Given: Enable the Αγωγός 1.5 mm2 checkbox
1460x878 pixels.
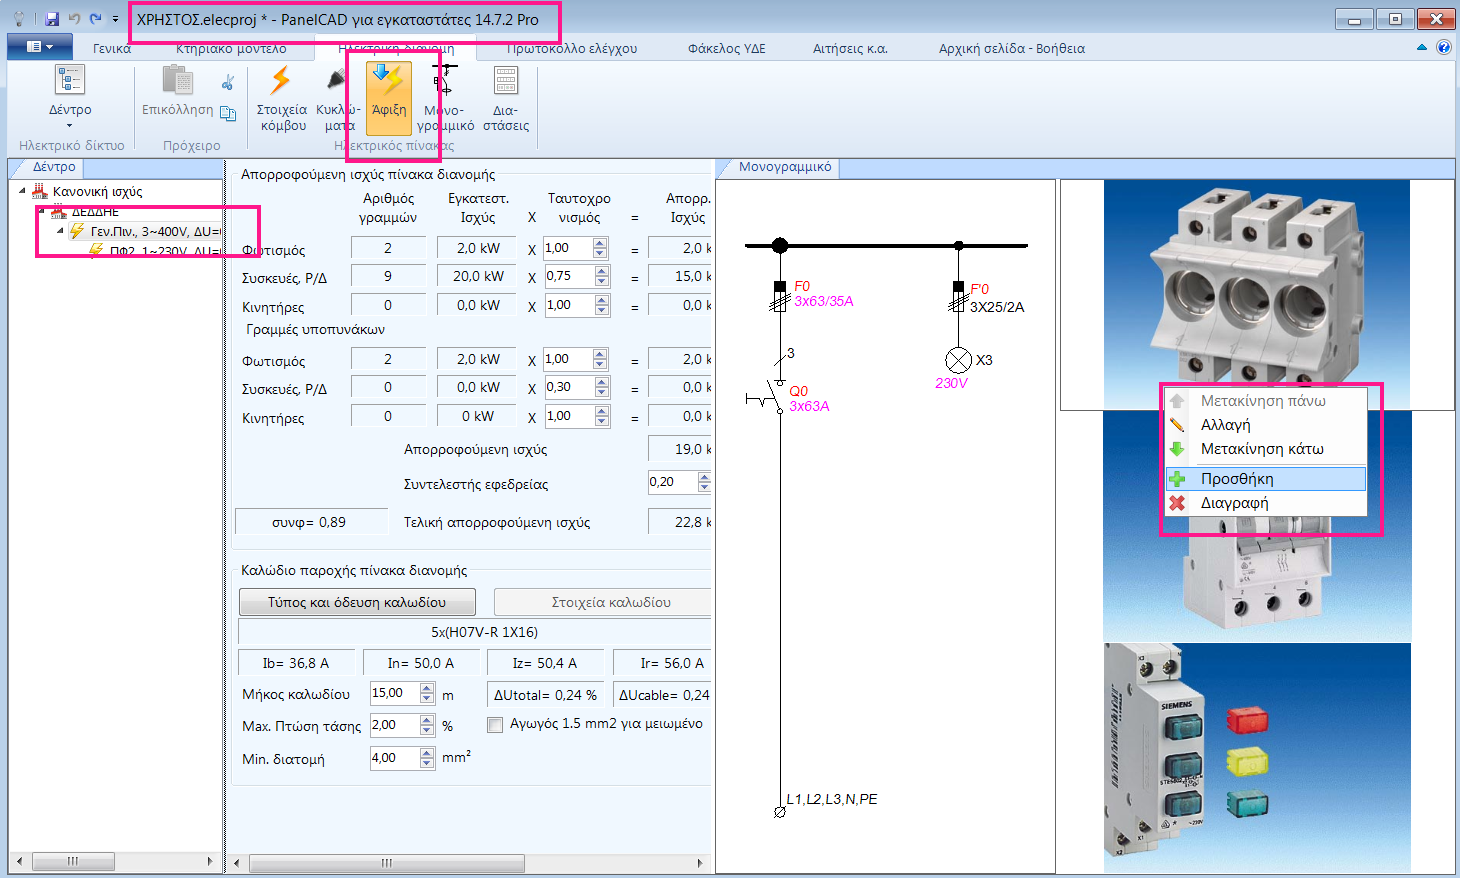Looking at the screenshot, I should tap(495, 724).
